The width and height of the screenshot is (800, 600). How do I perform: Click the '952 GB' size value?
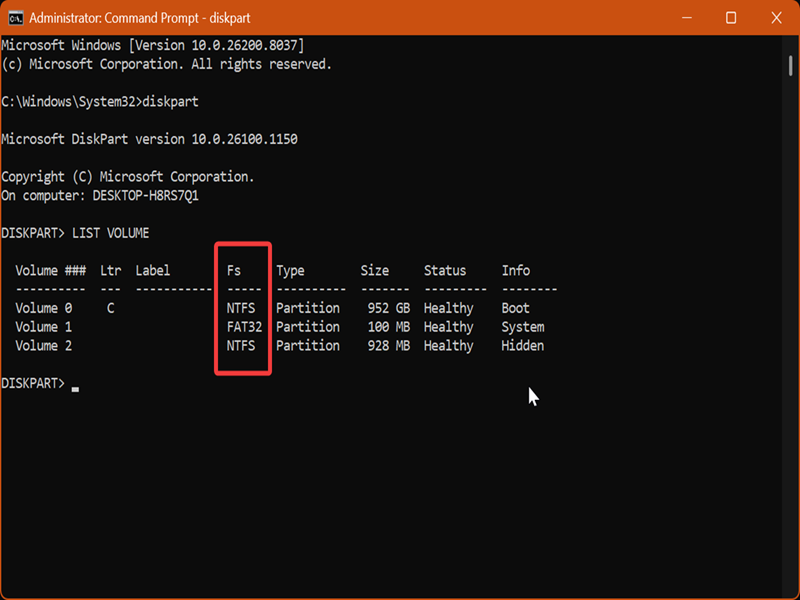pyautogui.click(x=389, y=308)
